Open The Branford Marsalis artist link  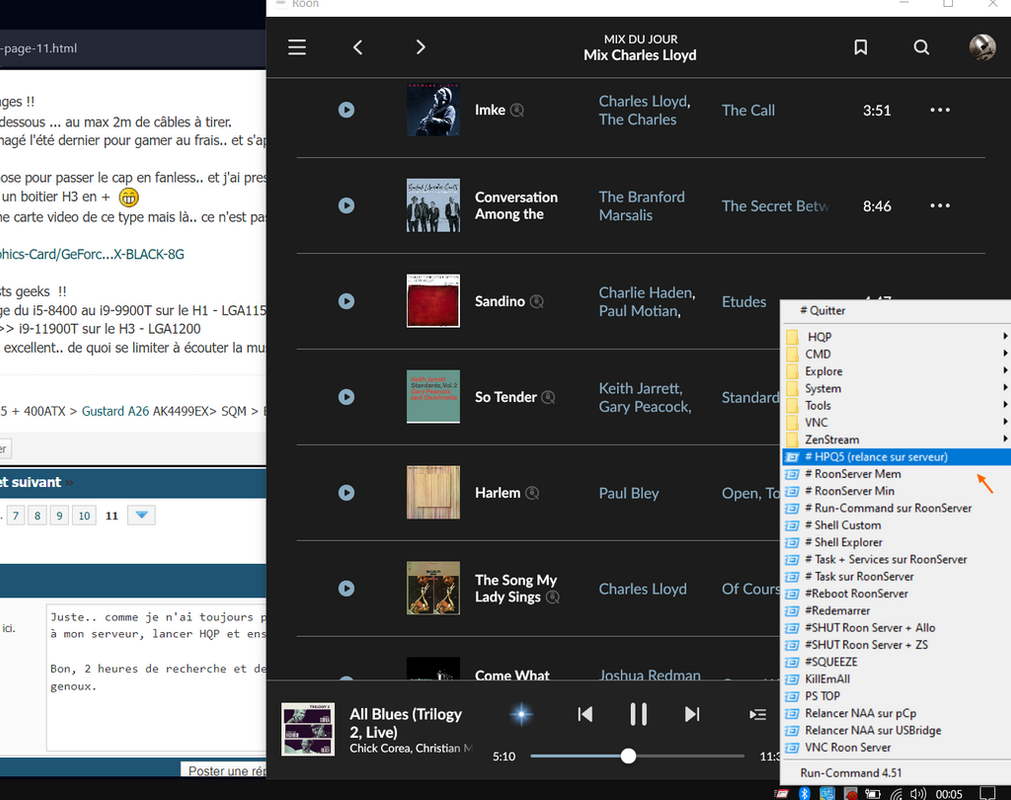pyautogui.click(x=642, y=206)
